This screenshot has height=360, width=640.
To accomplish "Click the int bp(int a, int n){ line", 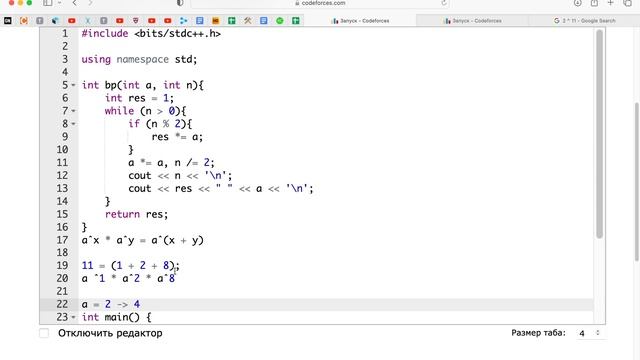I will (142, 85).
